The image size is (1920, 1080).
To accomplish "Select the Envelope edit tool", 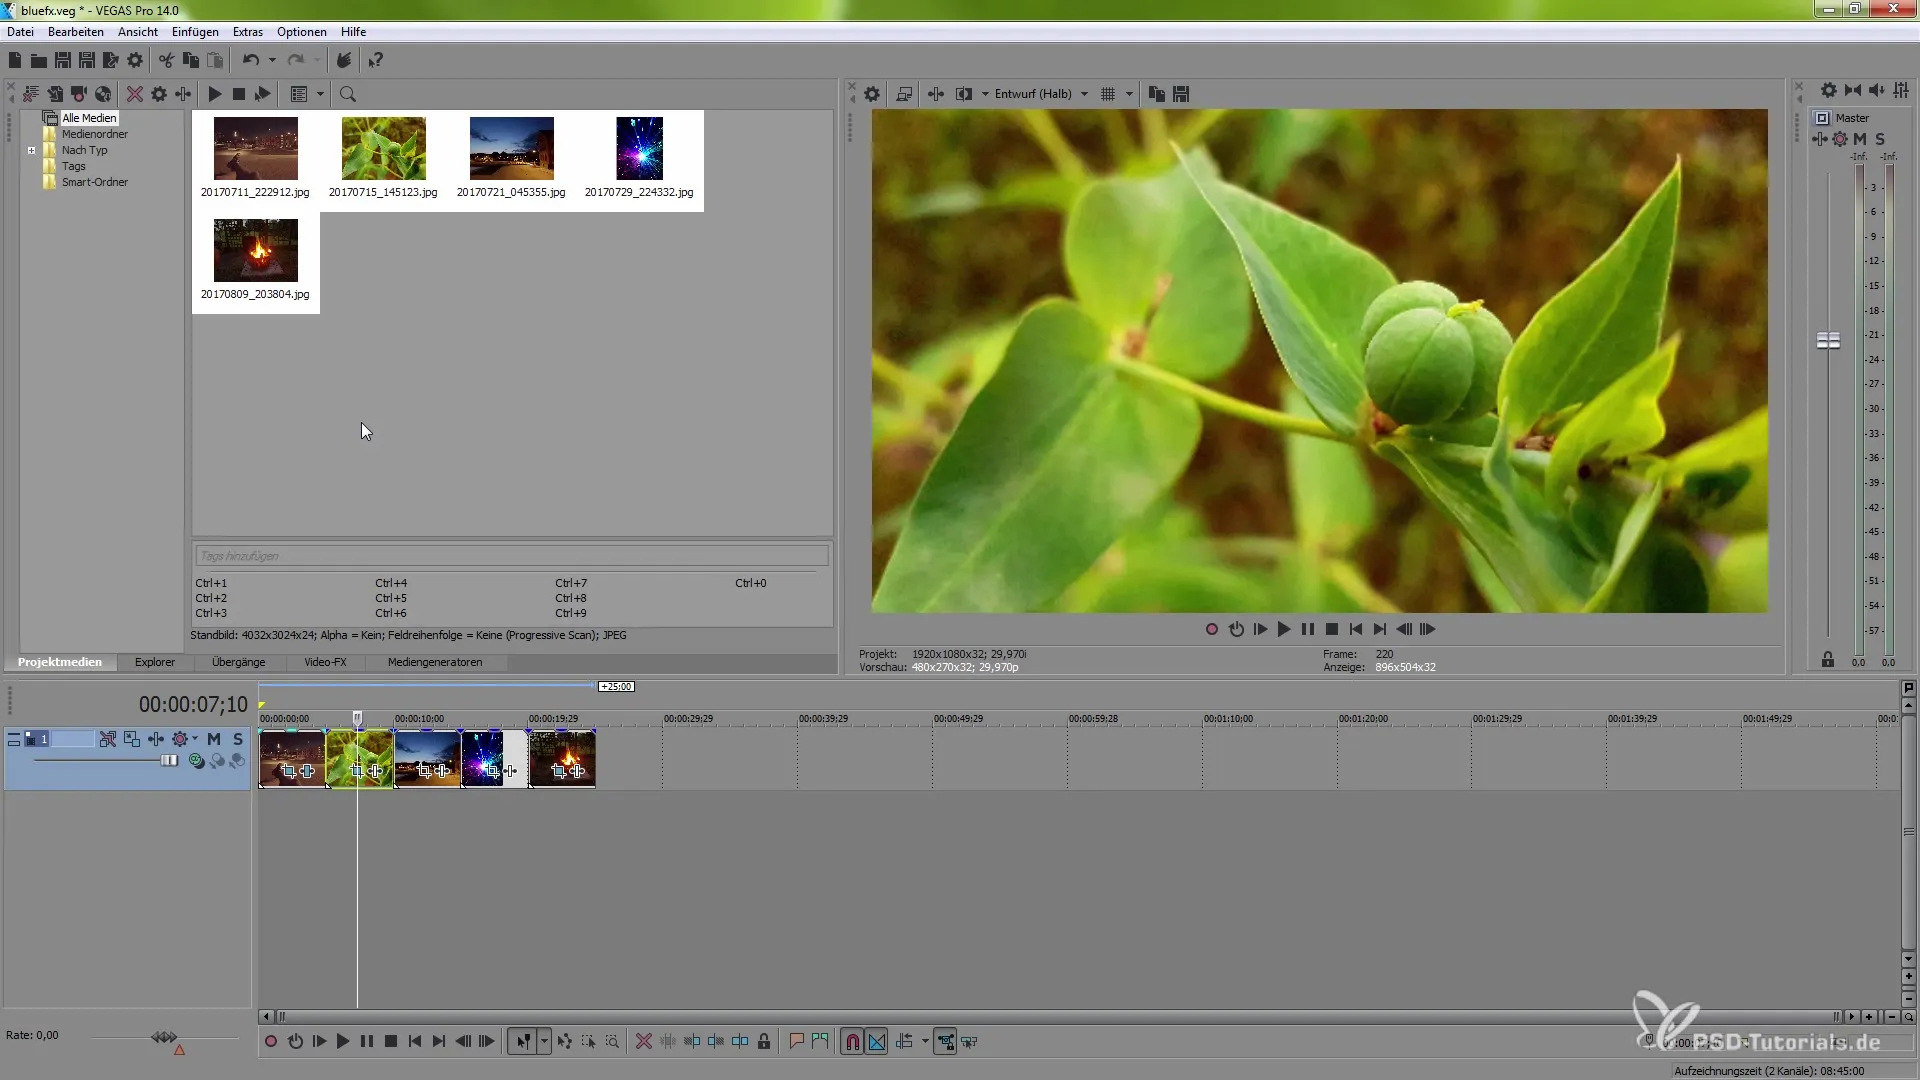I will coord(564,1042).
